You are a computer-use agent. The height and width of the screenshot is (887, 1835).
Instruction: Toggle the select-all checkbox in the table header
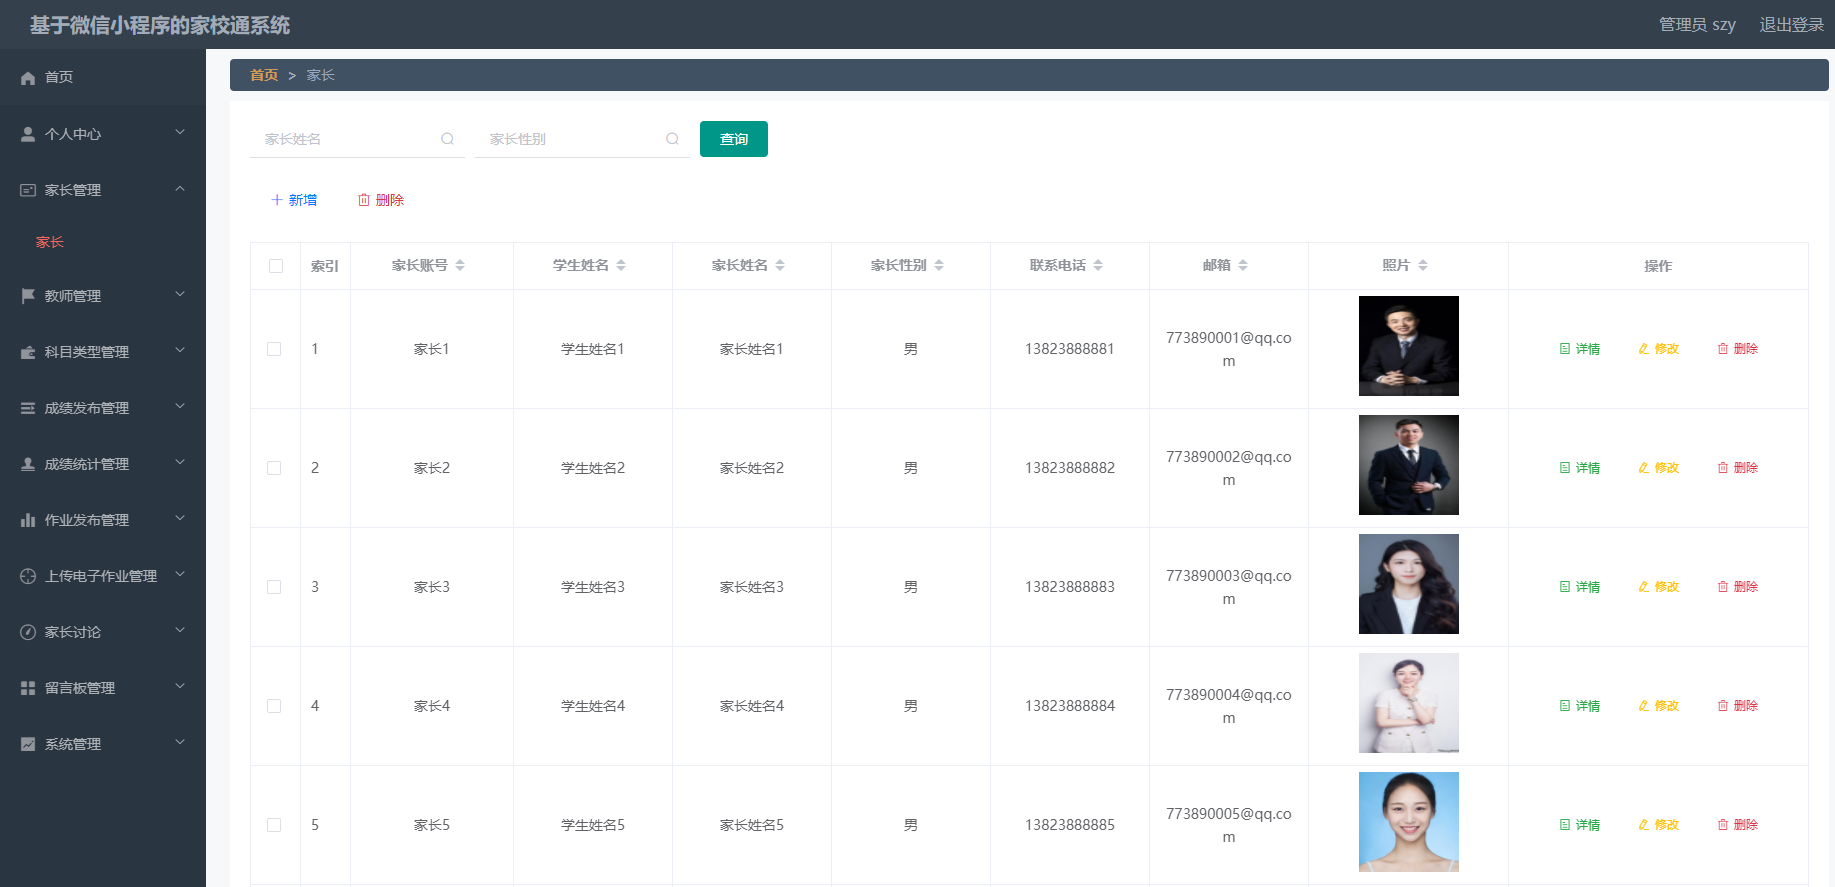point(276,266)
